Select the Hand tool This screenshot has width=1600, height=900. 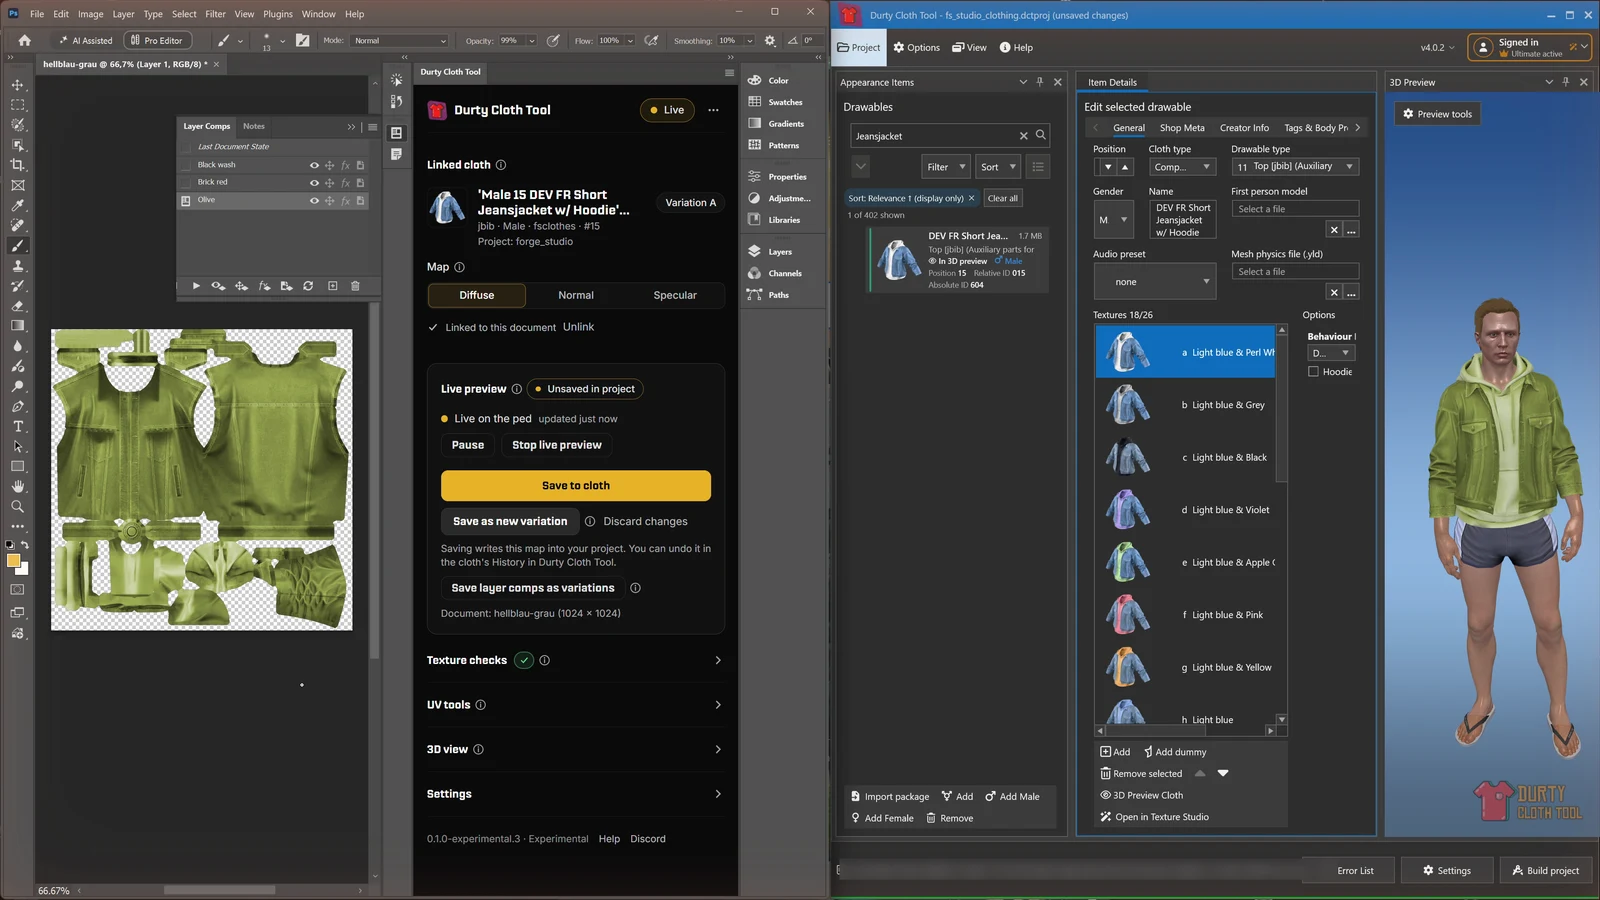tap(17, 487)
